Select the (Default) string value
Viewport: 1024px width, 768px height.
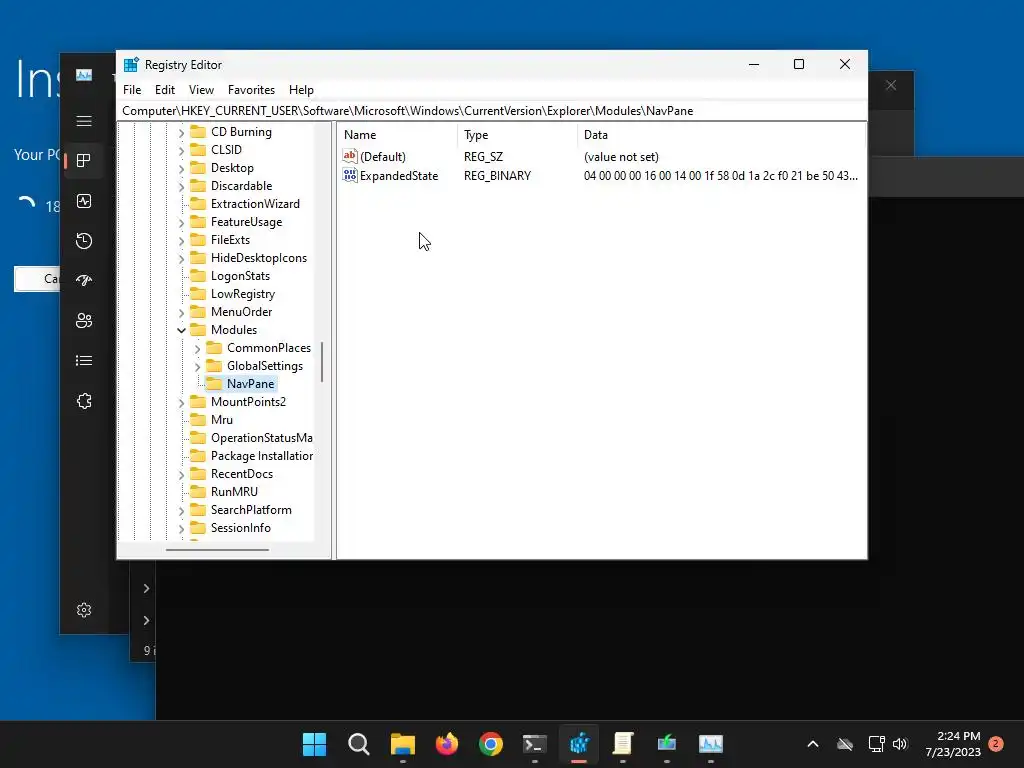[x=382, y=157]
